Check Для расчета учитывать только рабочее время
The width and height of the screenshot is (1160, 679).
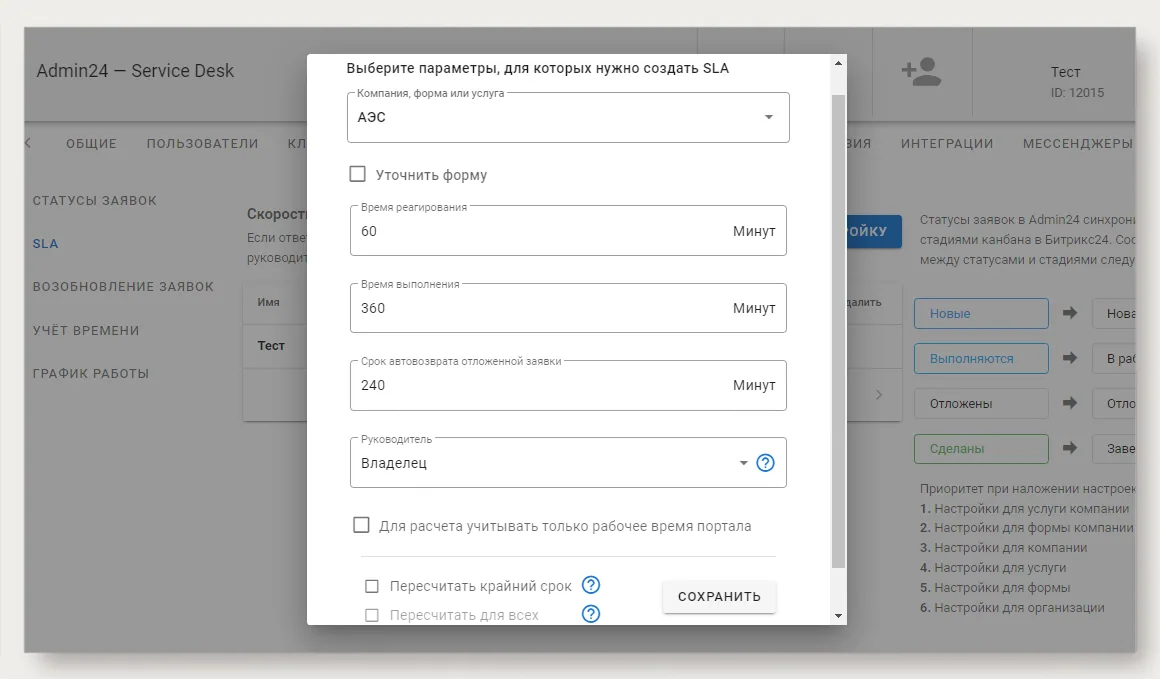click(x=361, y=525)
